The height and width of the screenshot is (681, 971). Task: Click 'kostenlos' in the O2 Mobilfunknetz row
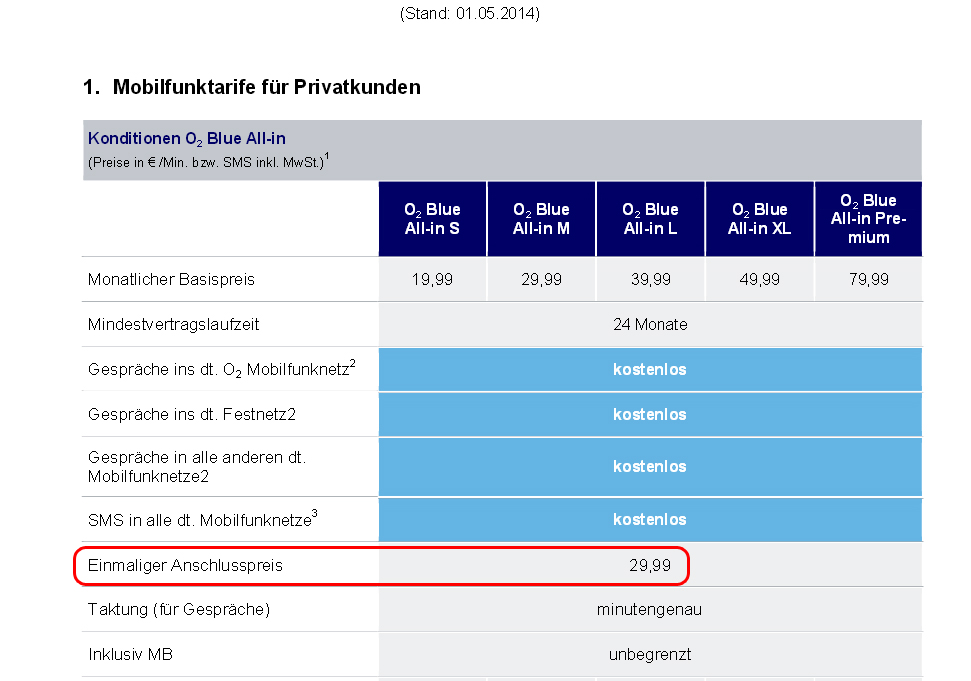click(x=650, y=370)
